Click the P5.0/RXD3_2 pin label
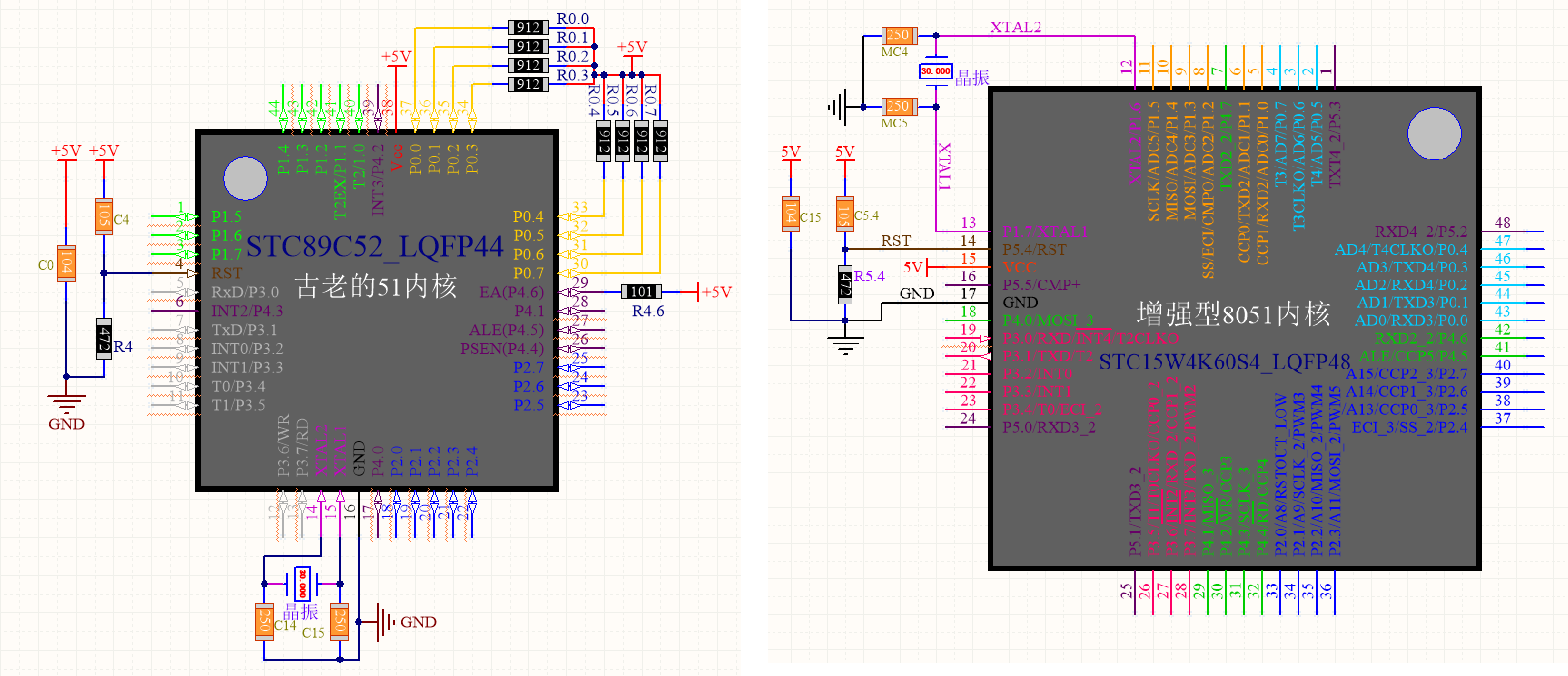 [1050, 427]
